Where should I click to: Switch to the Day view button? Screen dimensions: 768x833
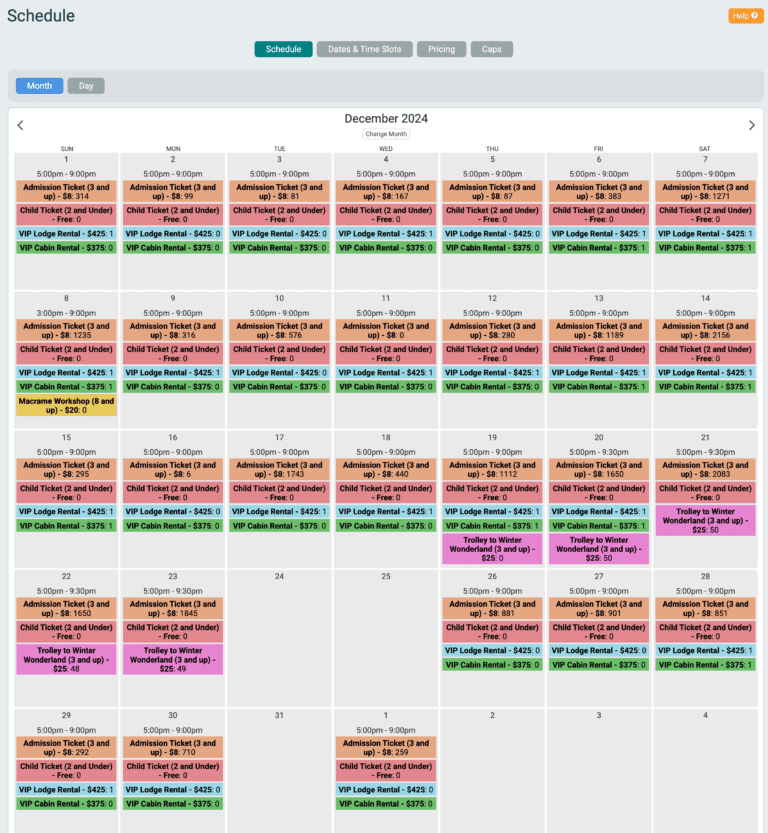coord(86,86)
